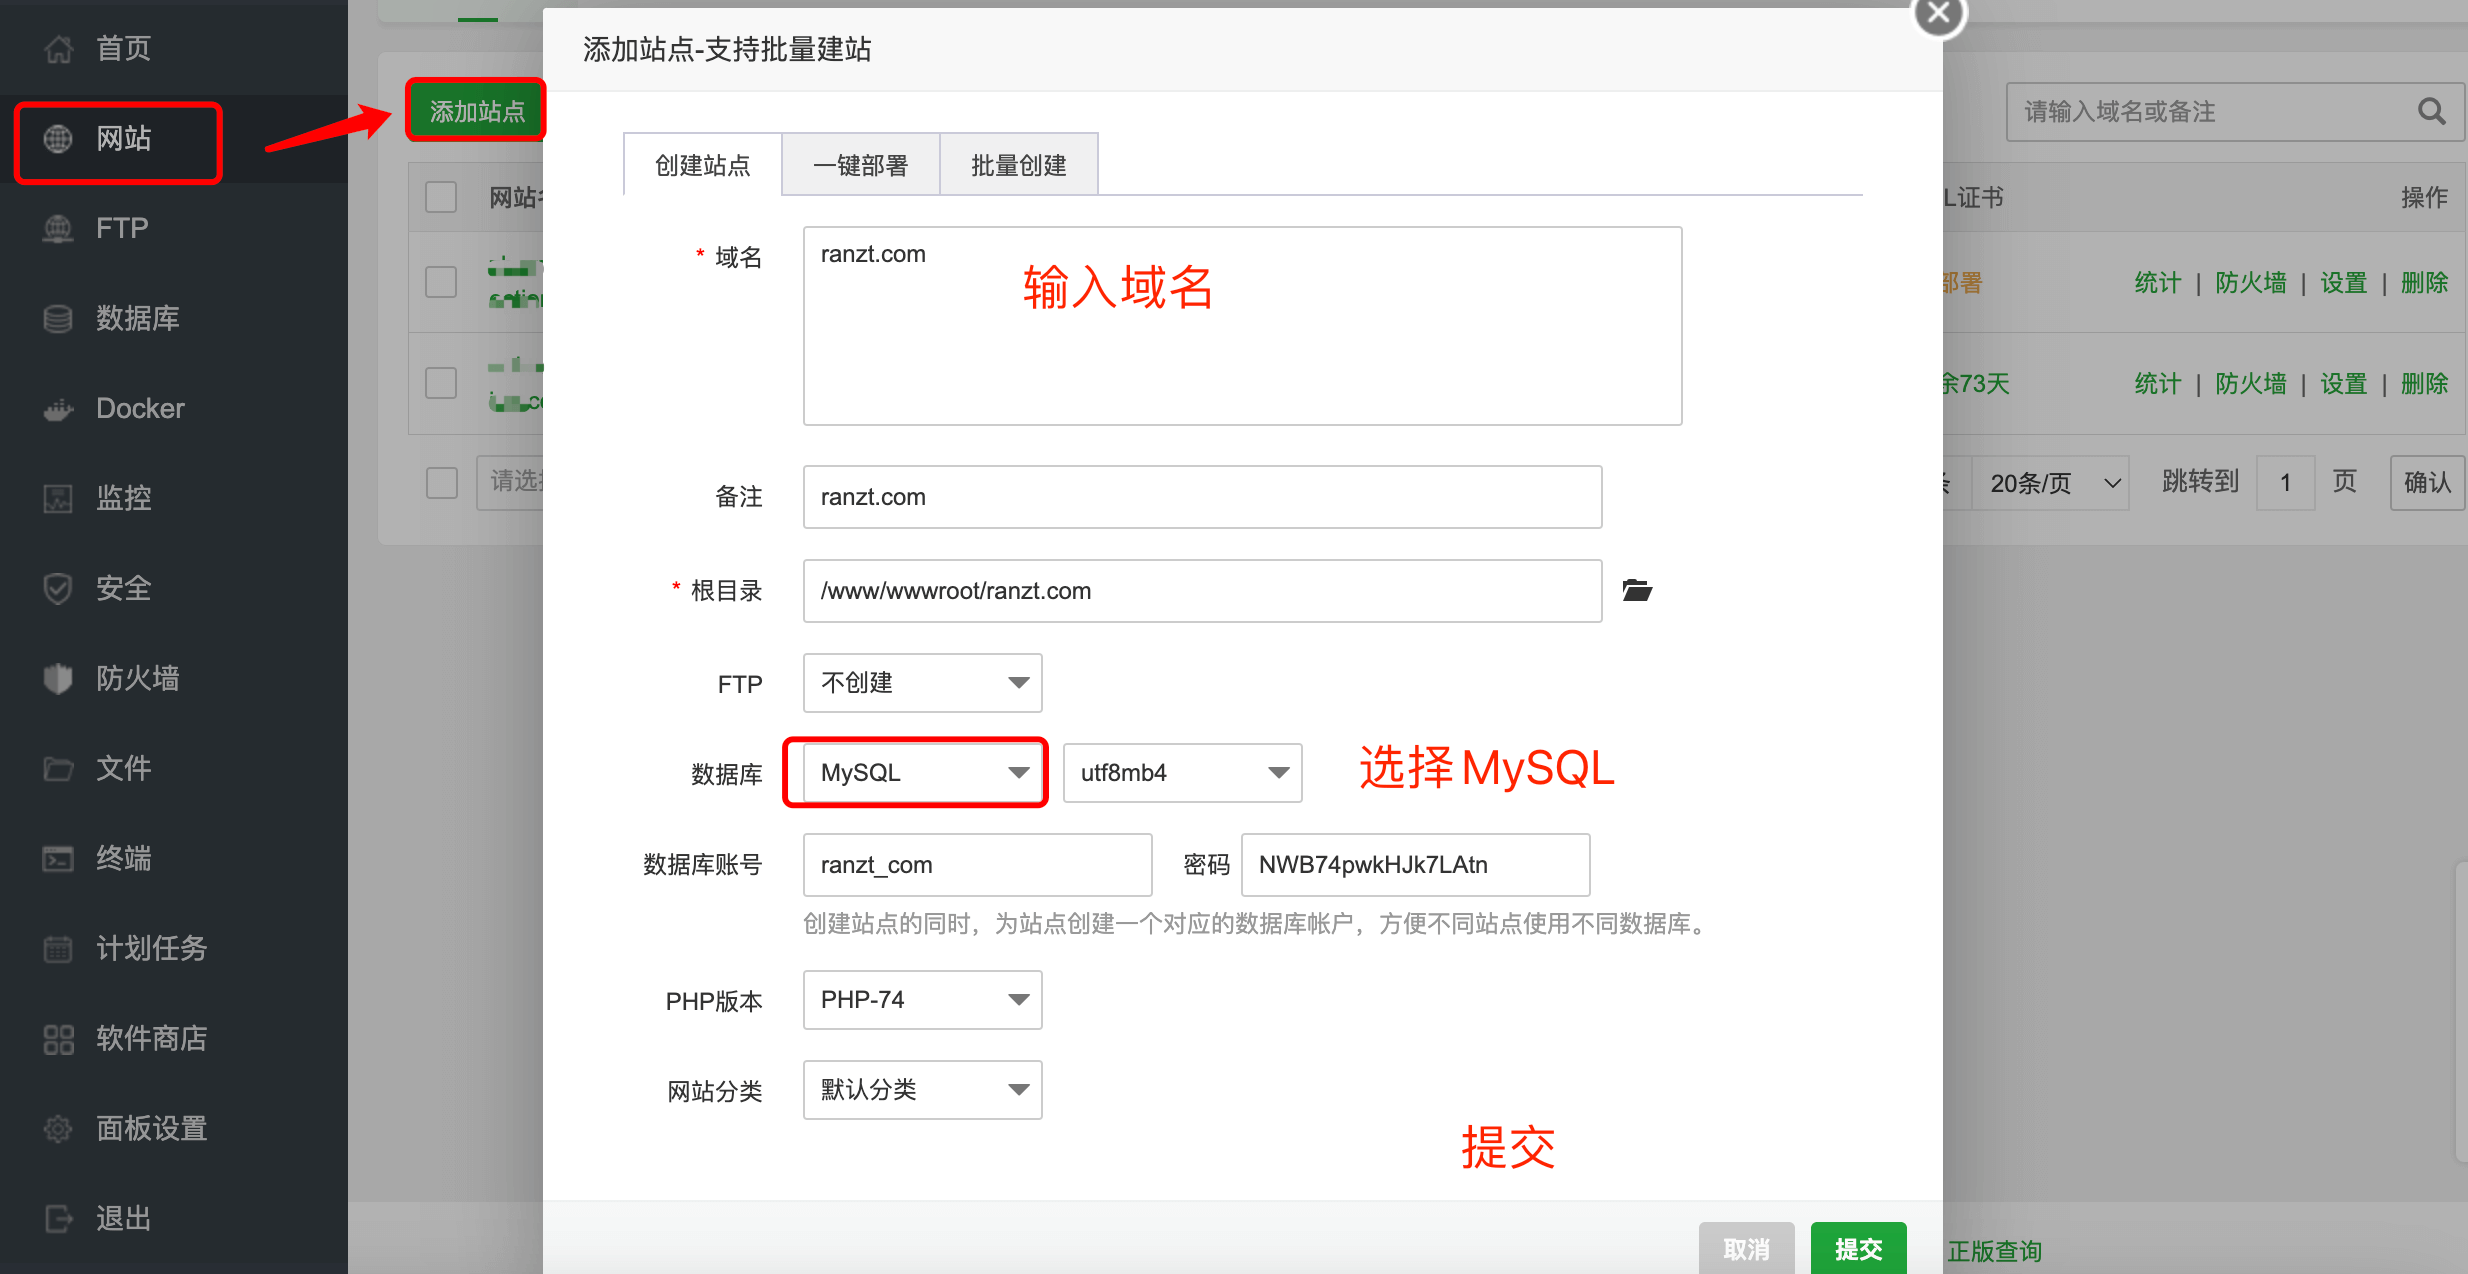Image resolution: width=2468 pixels, height=1274 pixels.
Task: Click into the 备注 remark input field
Action: (1202, 497)
